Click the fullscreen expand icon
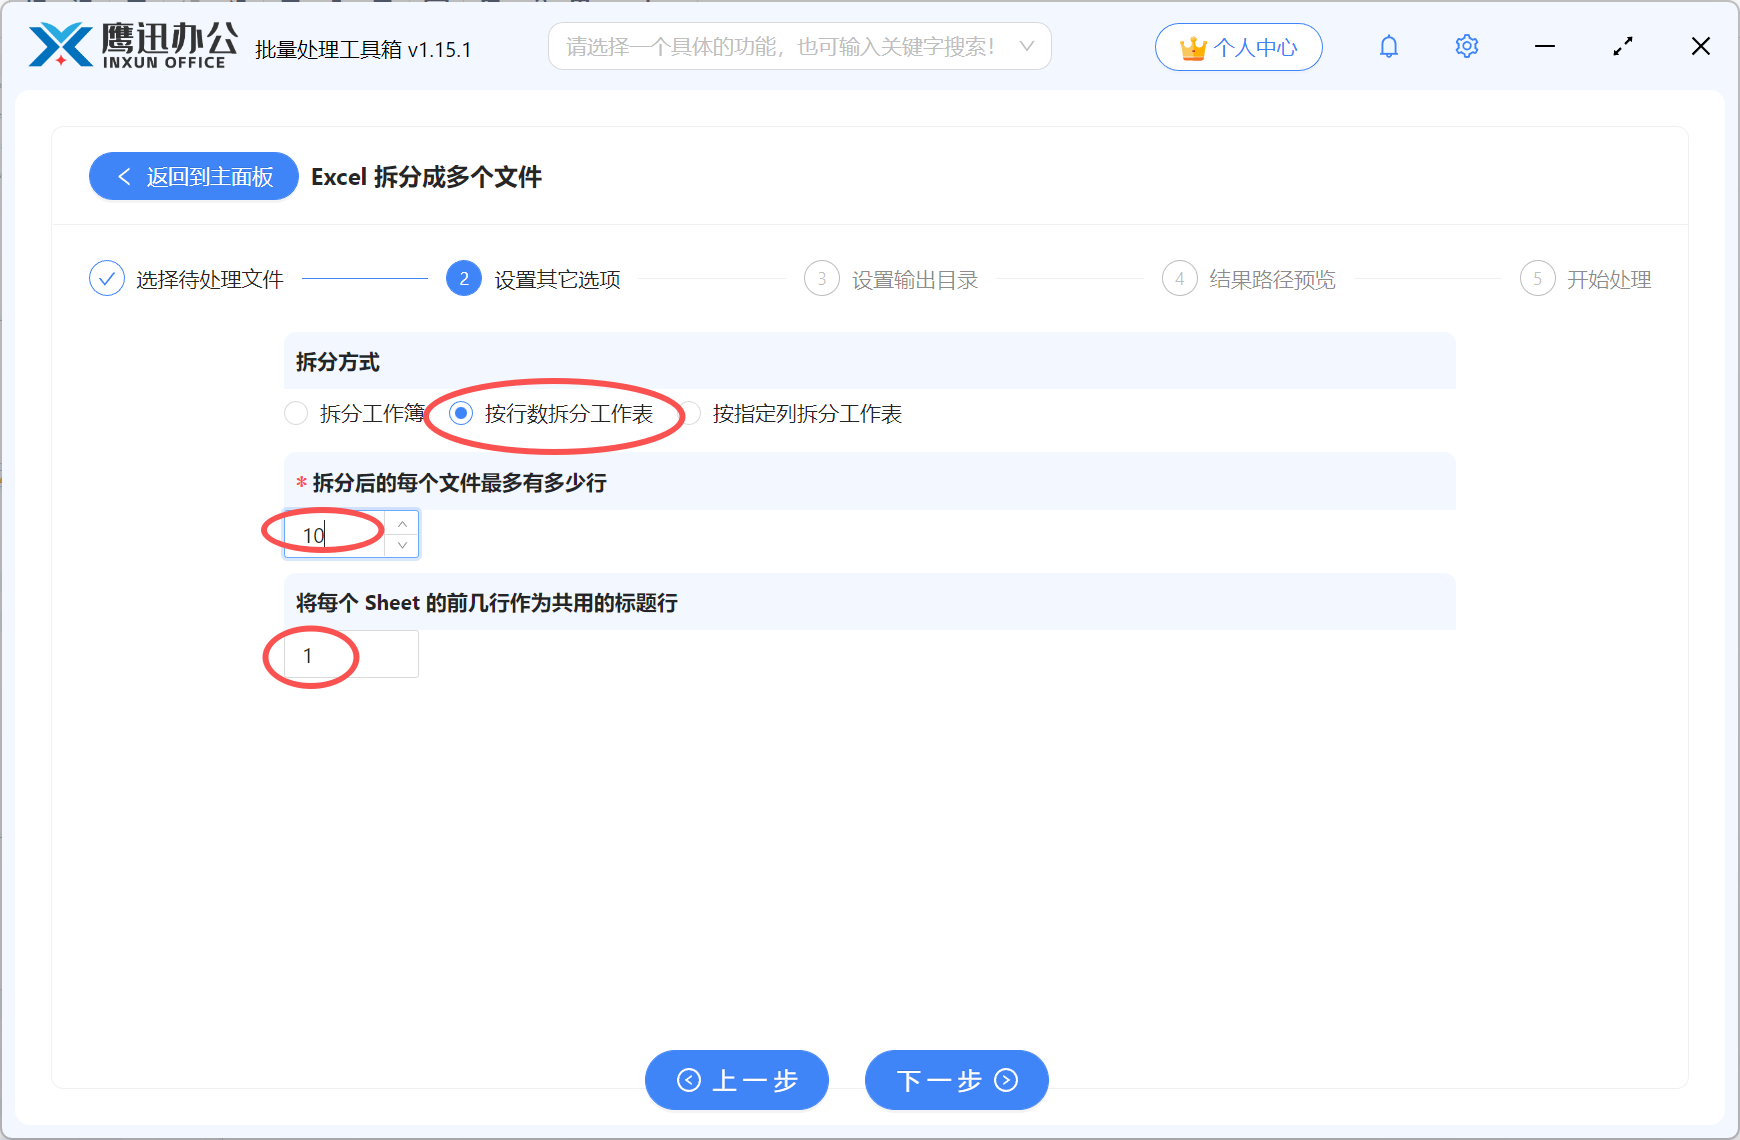Viewport: 1740px width, 1140px height. 1623,46
